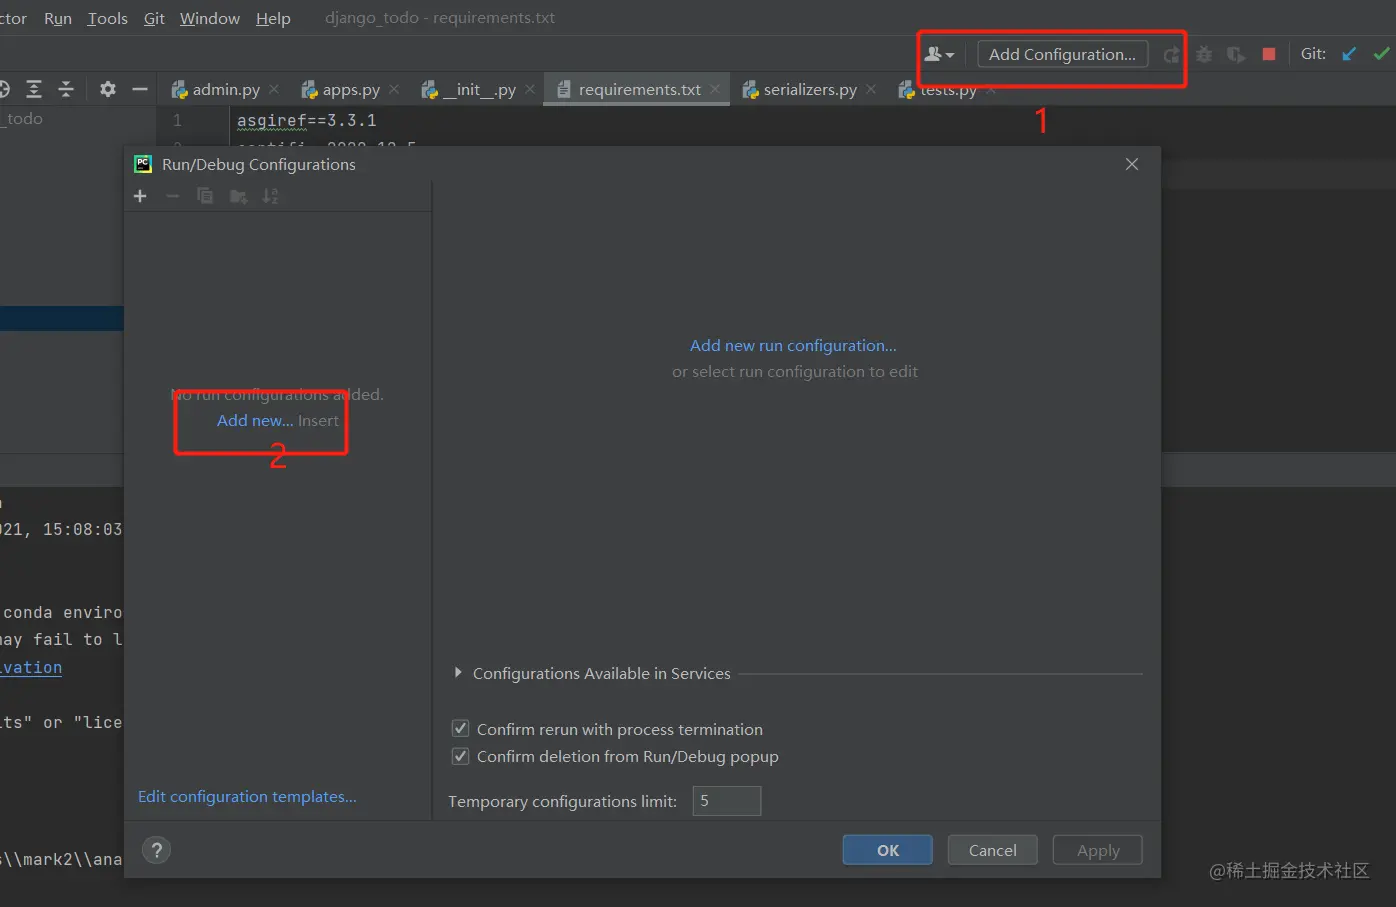Image resolution: width=1396 pixels, height=907 pixels.
Task: Open the Tools menu
Action: pyautogui.click(x=107, y=18)
